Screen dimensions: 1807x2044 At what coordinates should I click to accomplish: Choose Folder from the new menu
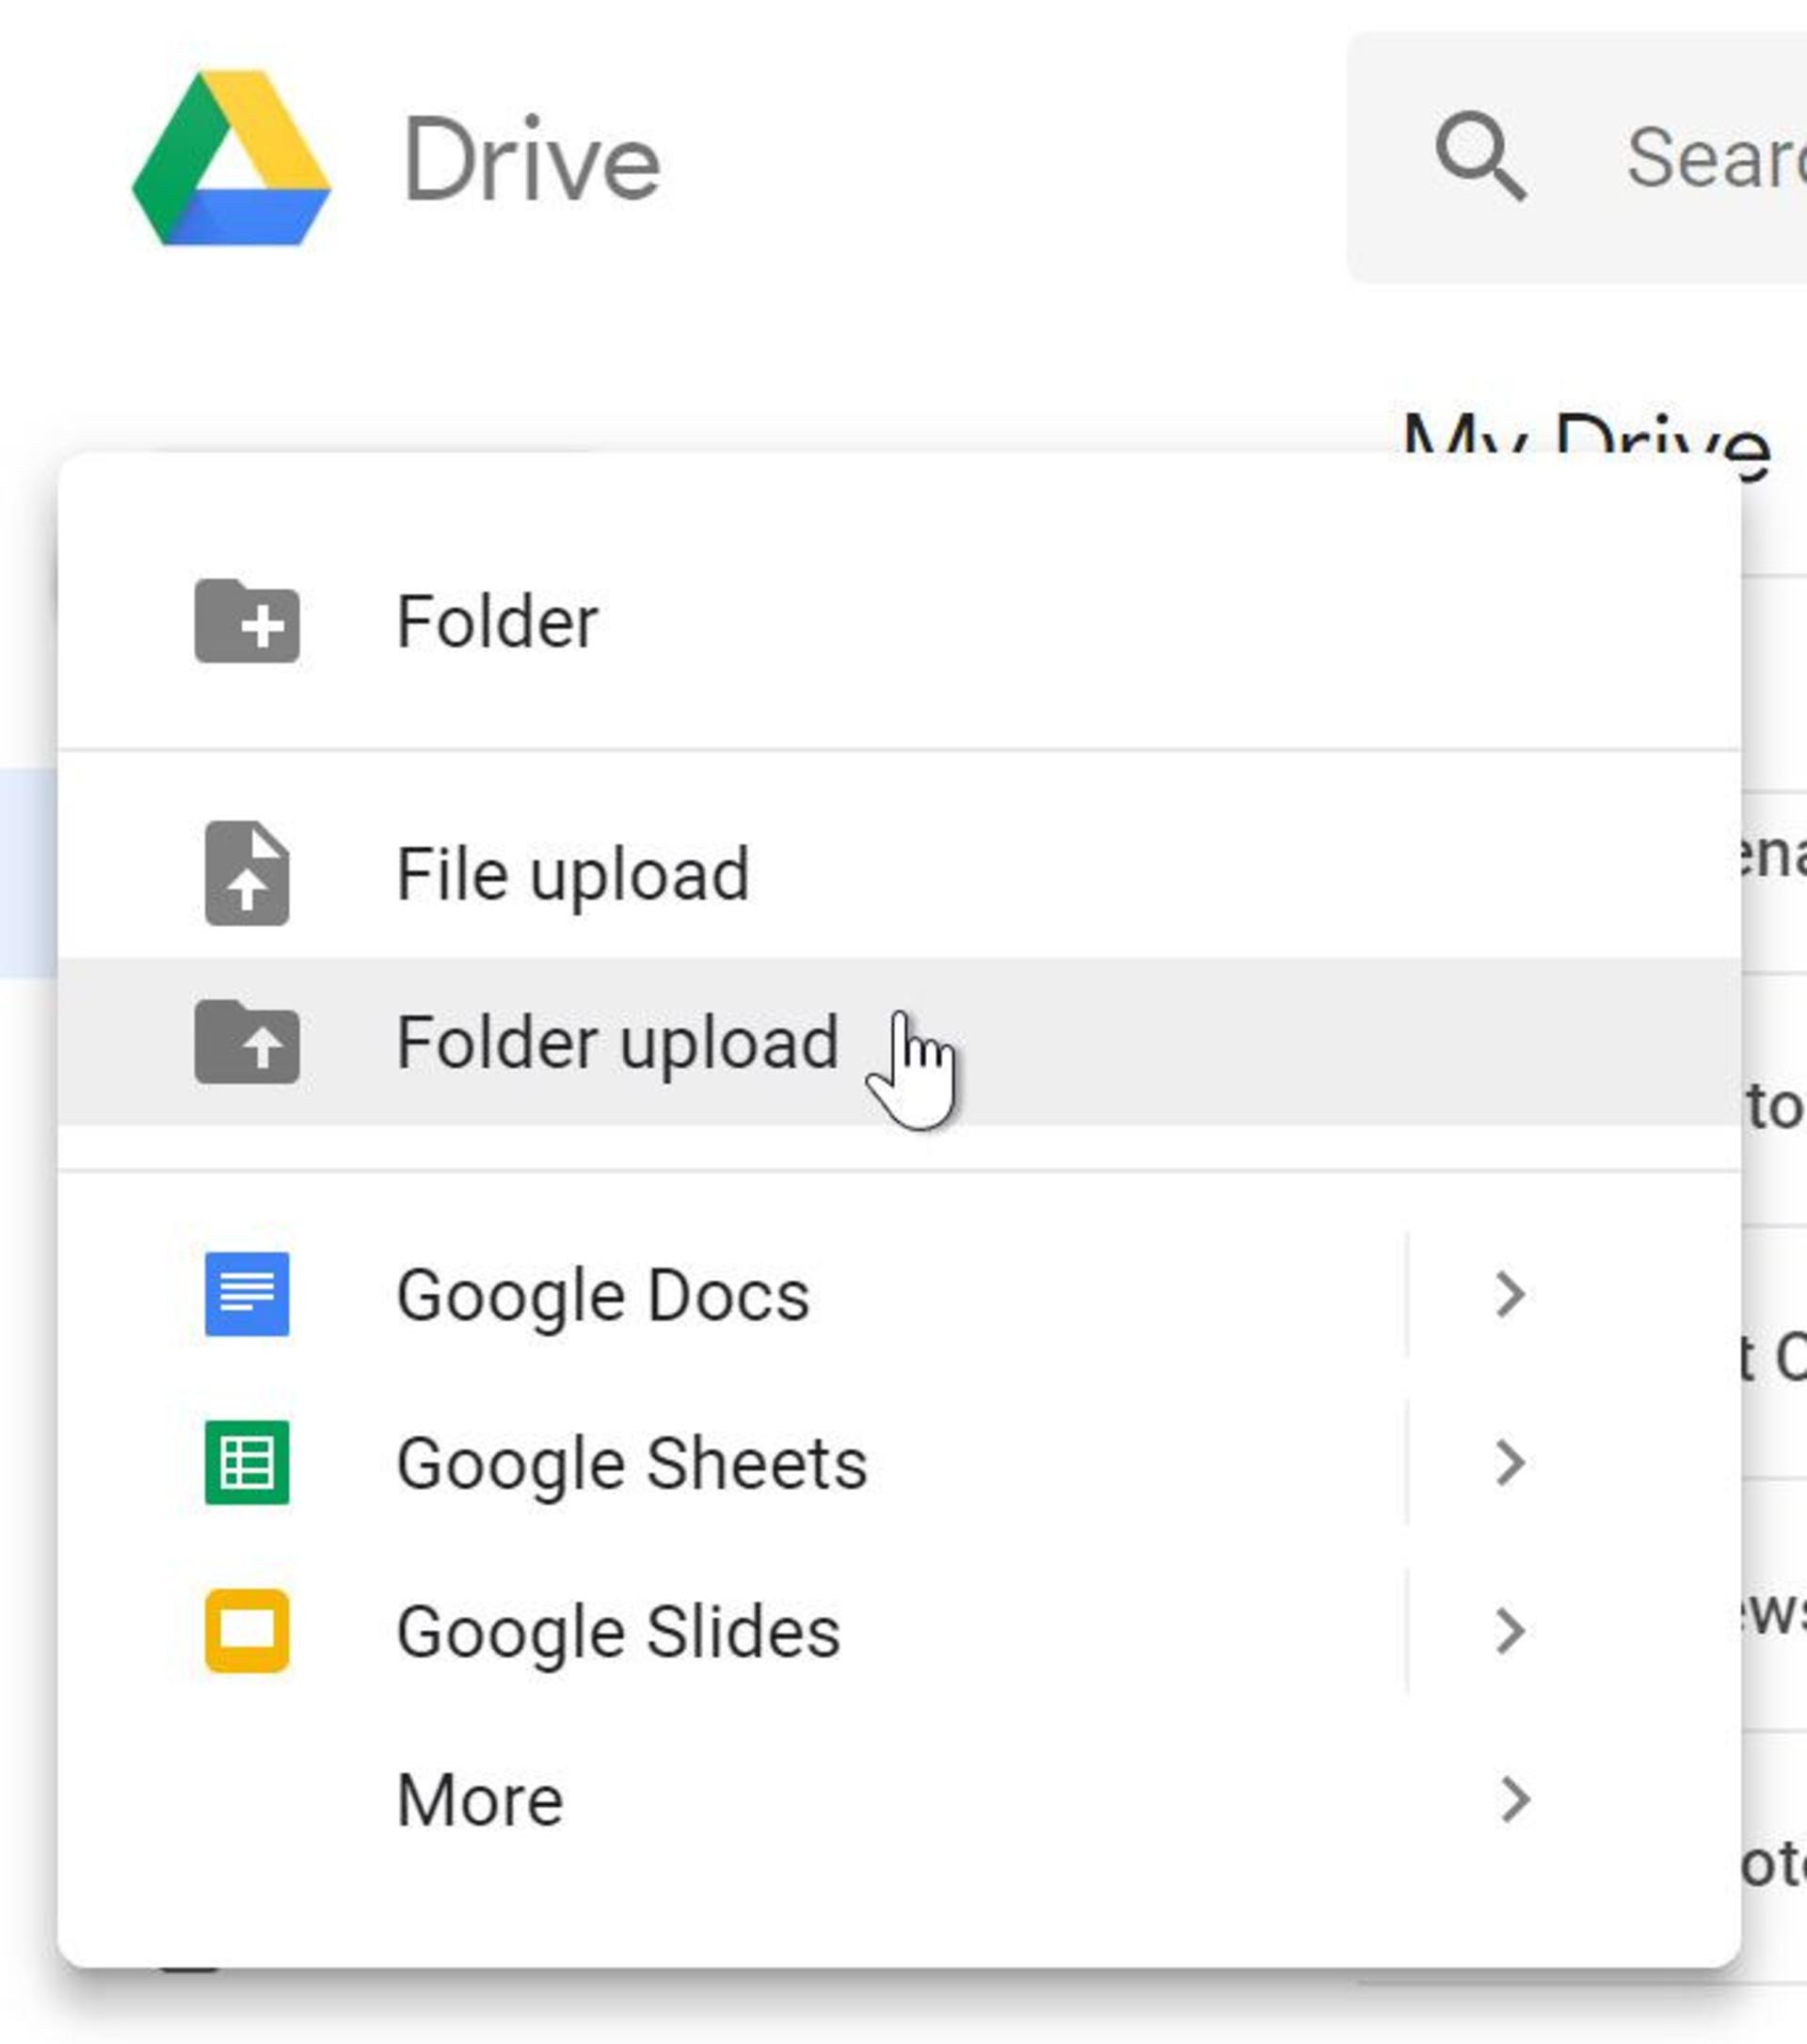(899, 621)
